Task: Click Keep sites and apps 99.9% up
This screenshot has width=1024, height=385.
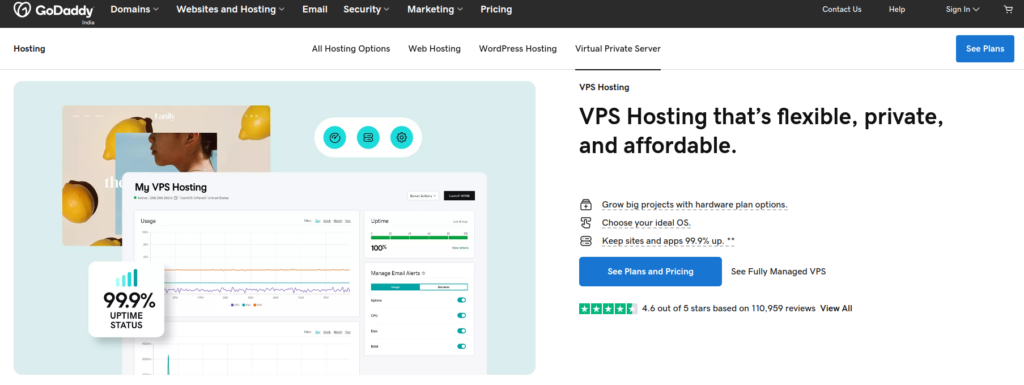Action: [668, 241]
